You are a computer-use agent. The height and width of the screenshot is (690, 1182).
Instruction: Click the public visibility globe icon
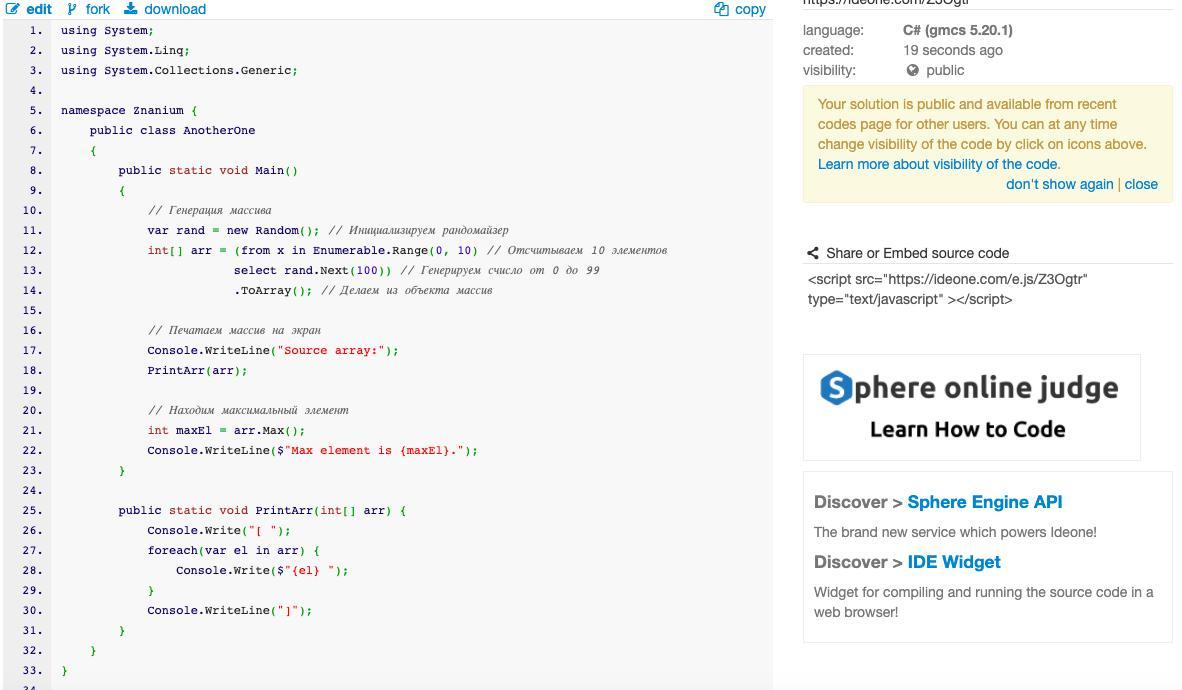(912, 70)
